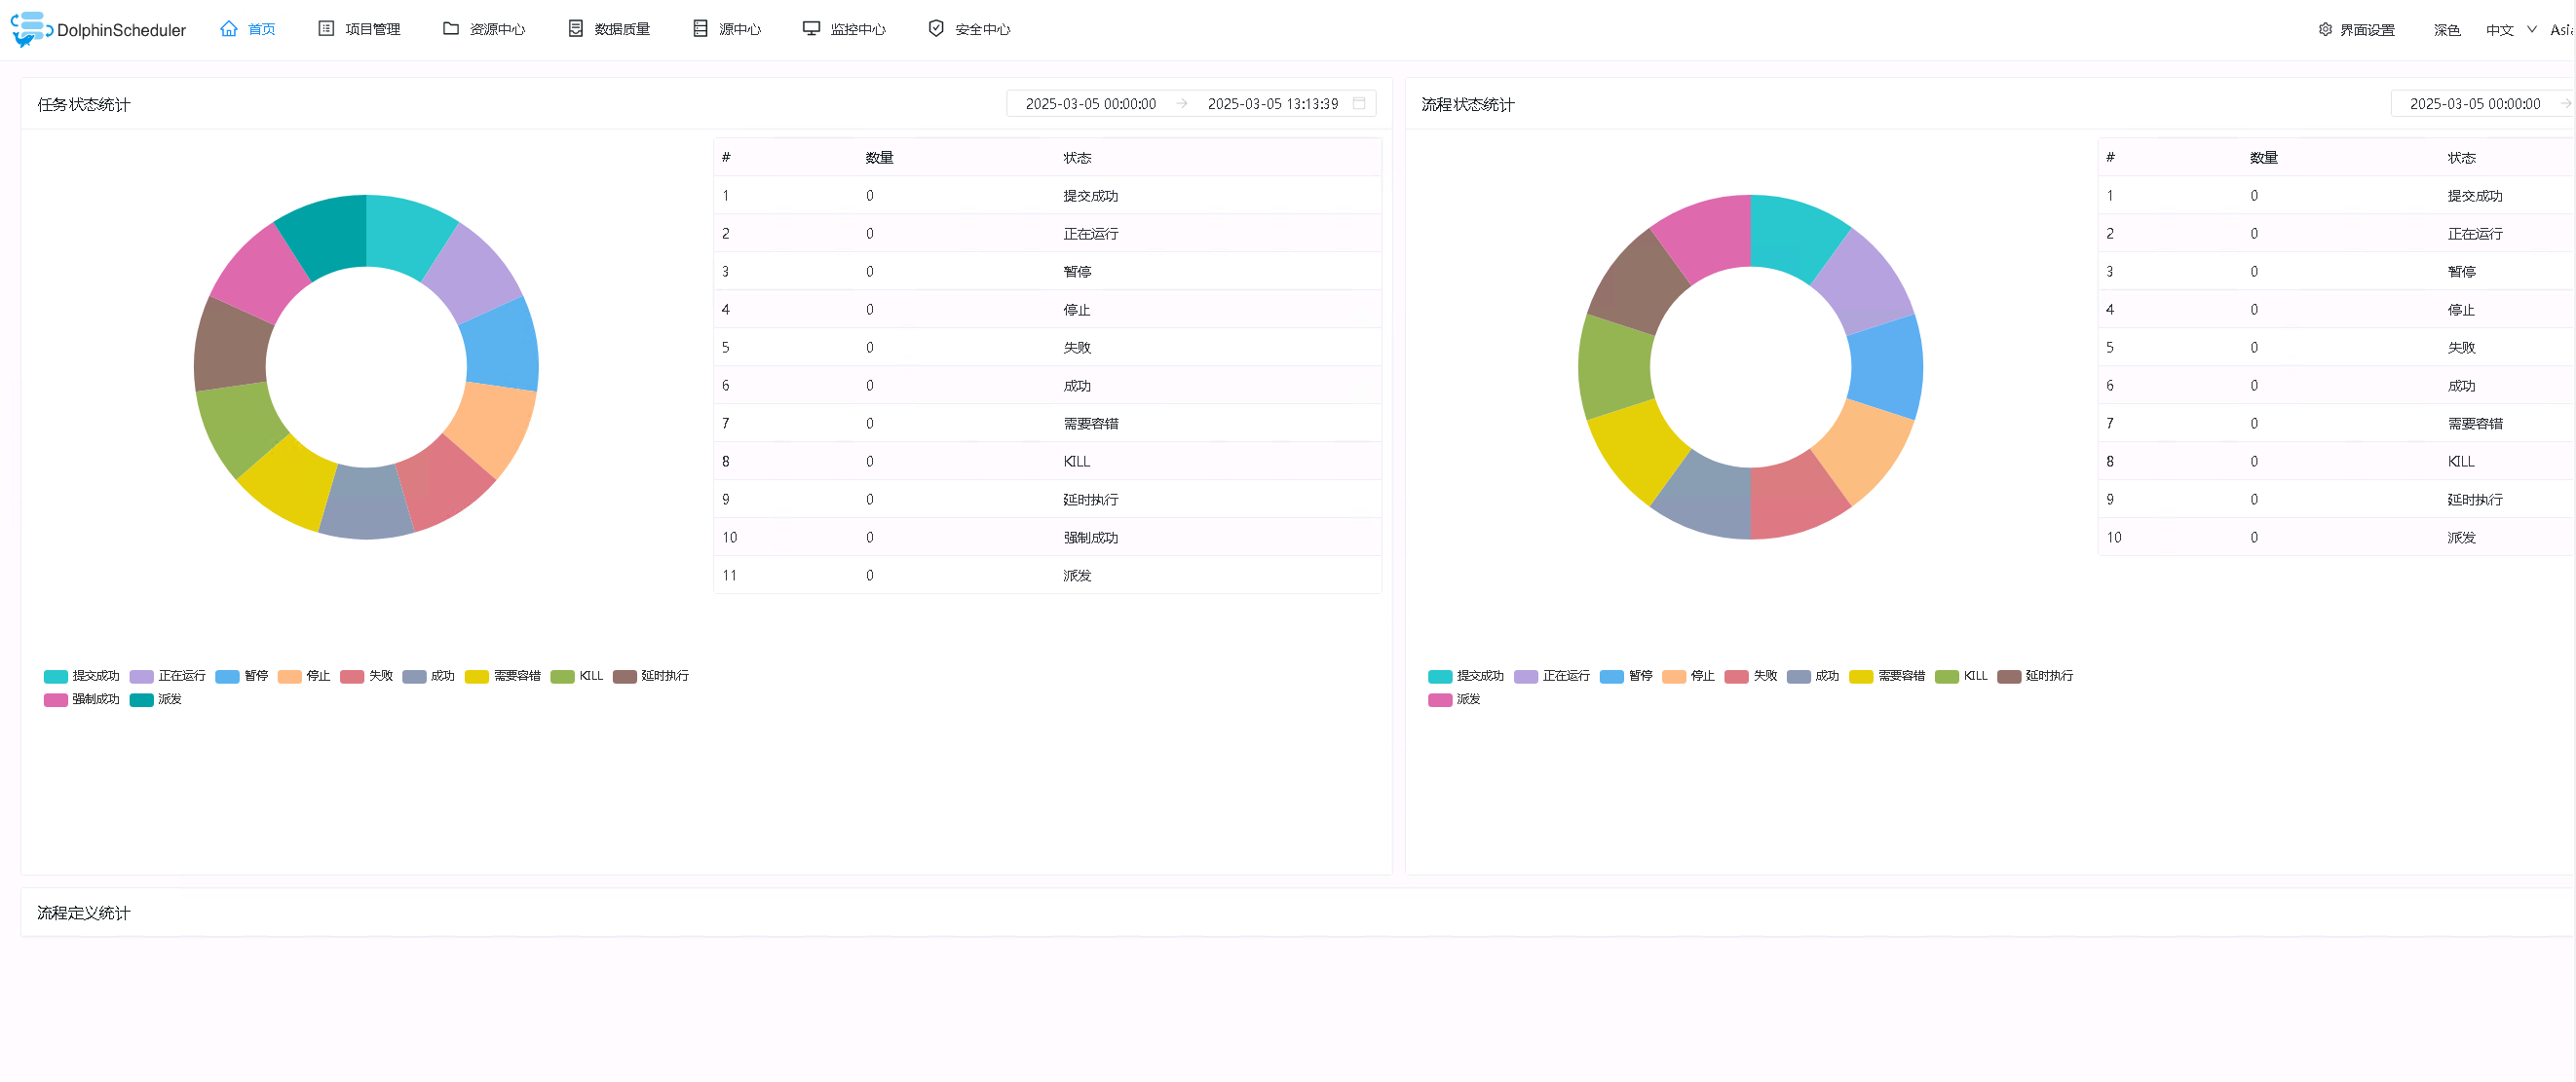Viewport: 2576px width, 1082px height.
Task: Click task status end date field
Action: (x=1272, y=103)
